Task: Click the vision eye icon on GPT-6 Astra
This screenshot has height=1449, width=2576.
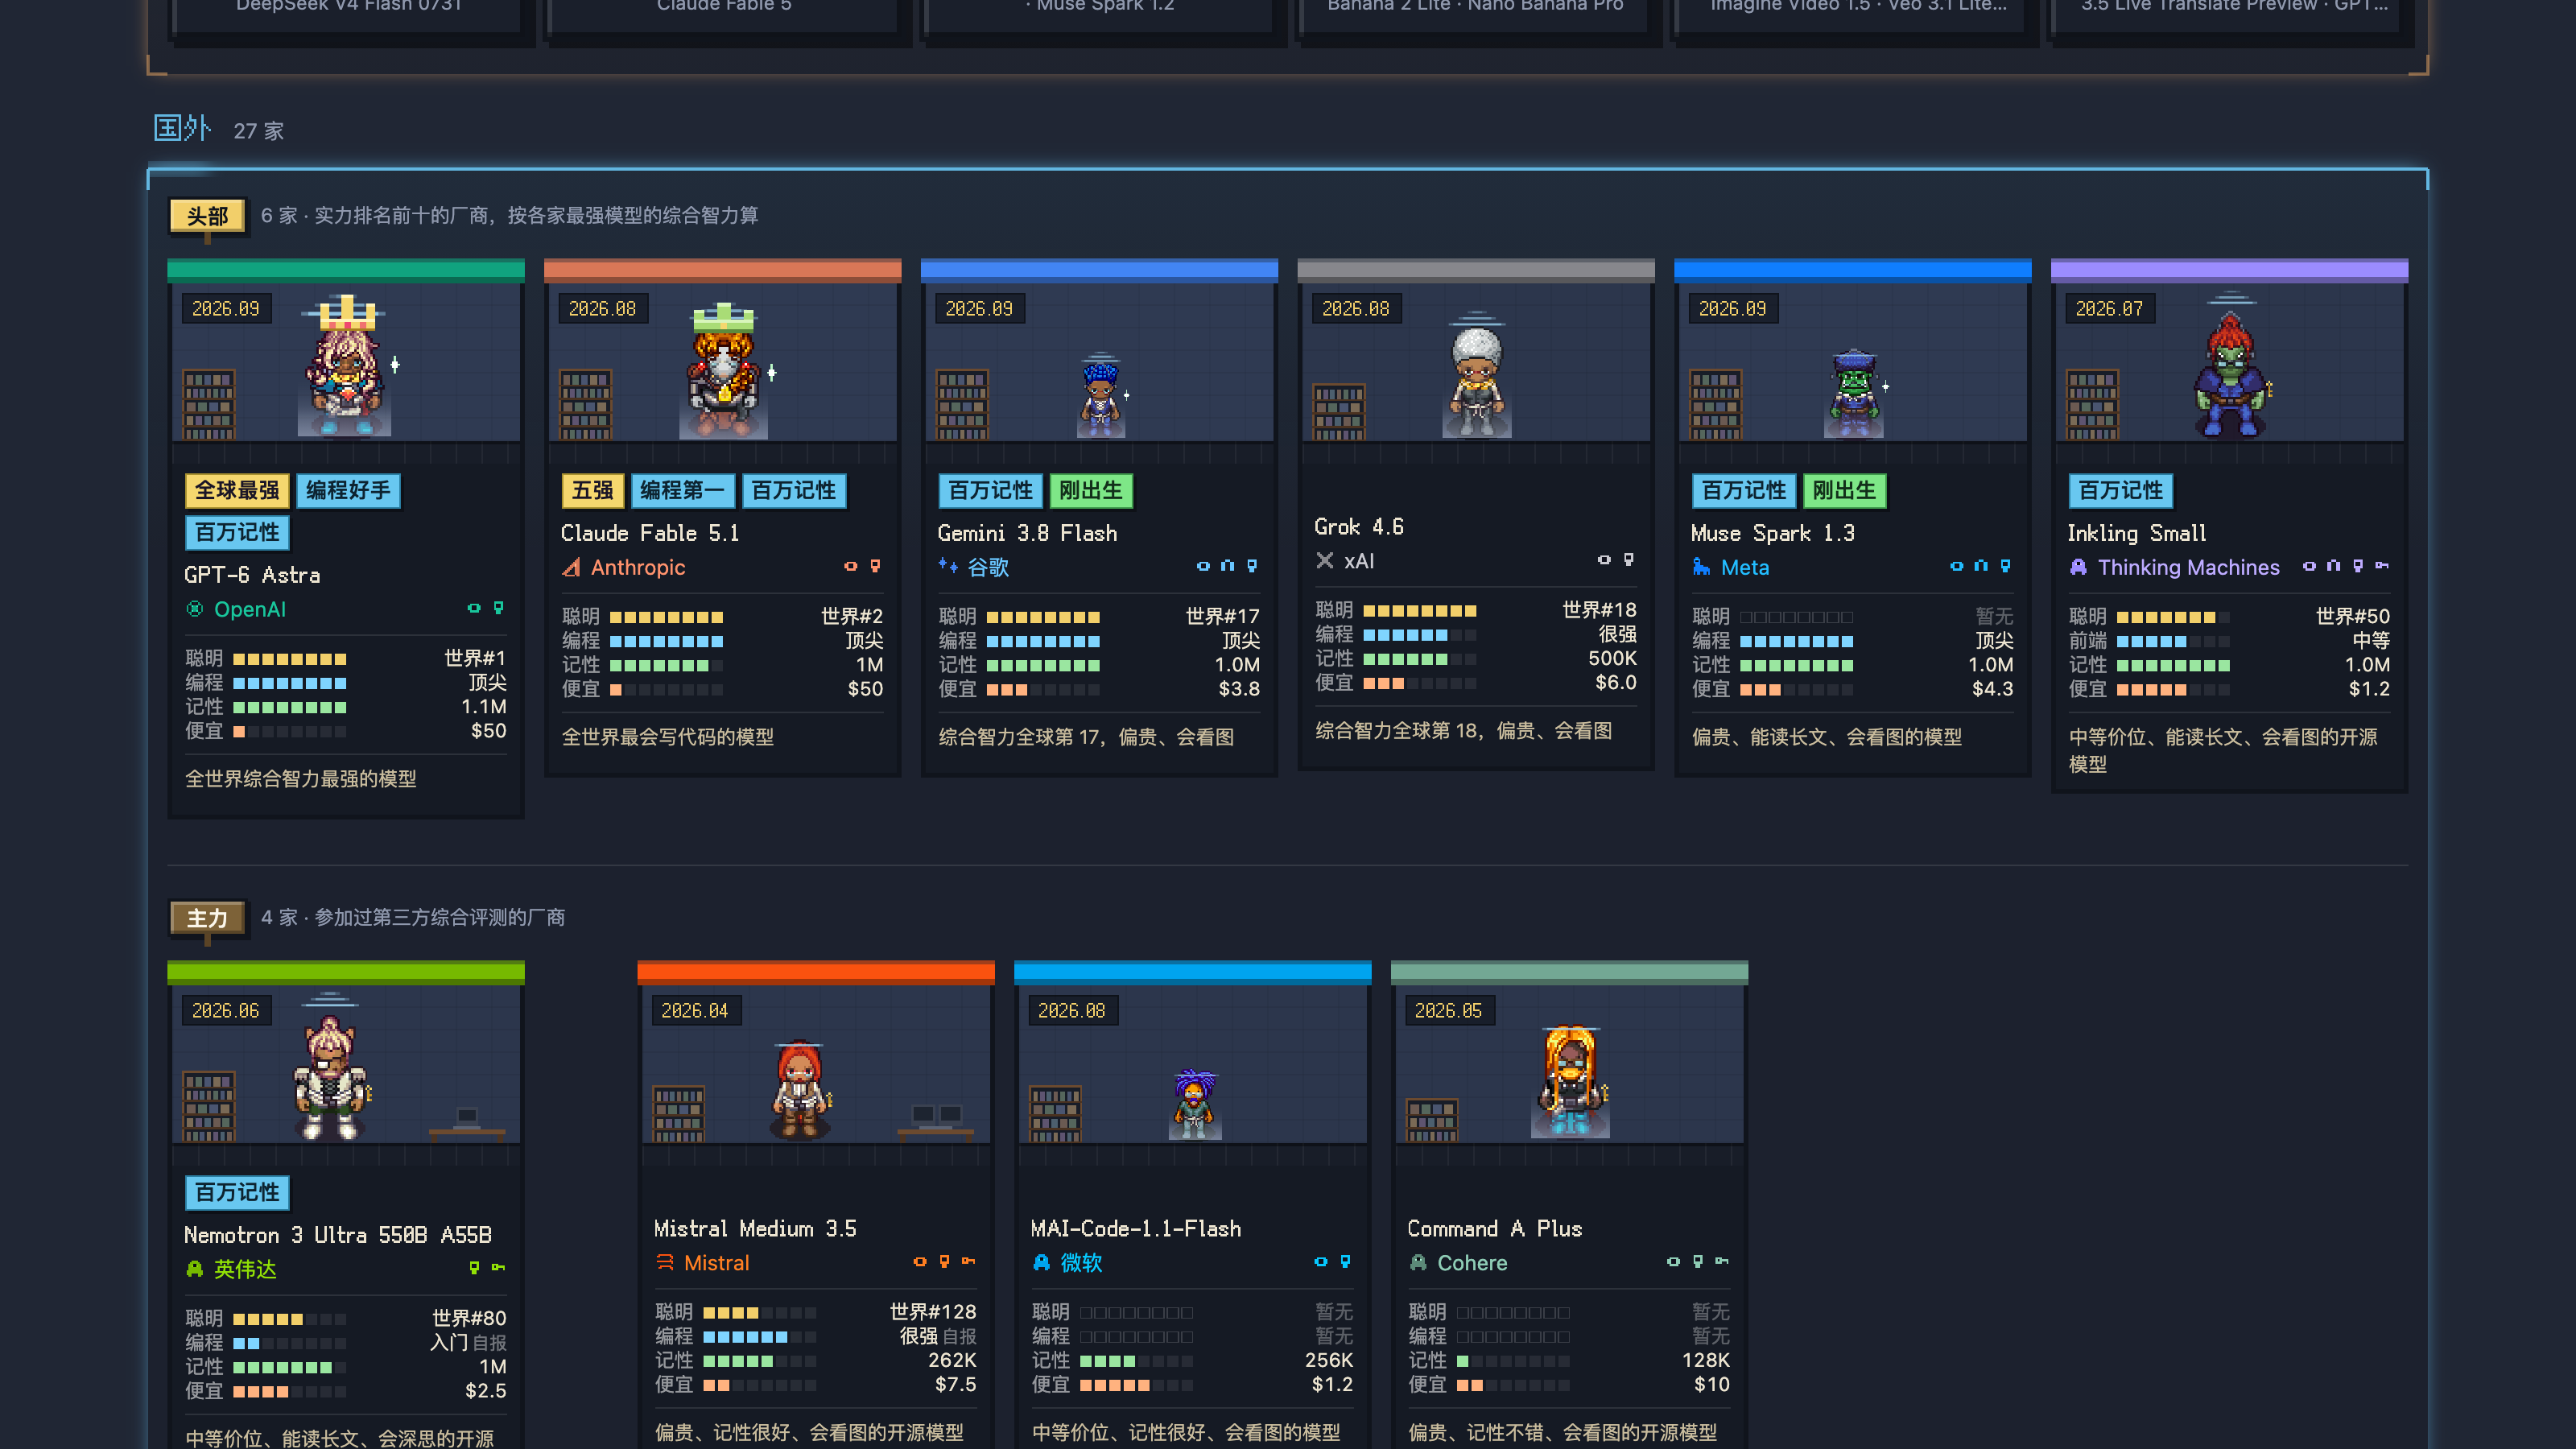Action: click(x=474, y=608)
